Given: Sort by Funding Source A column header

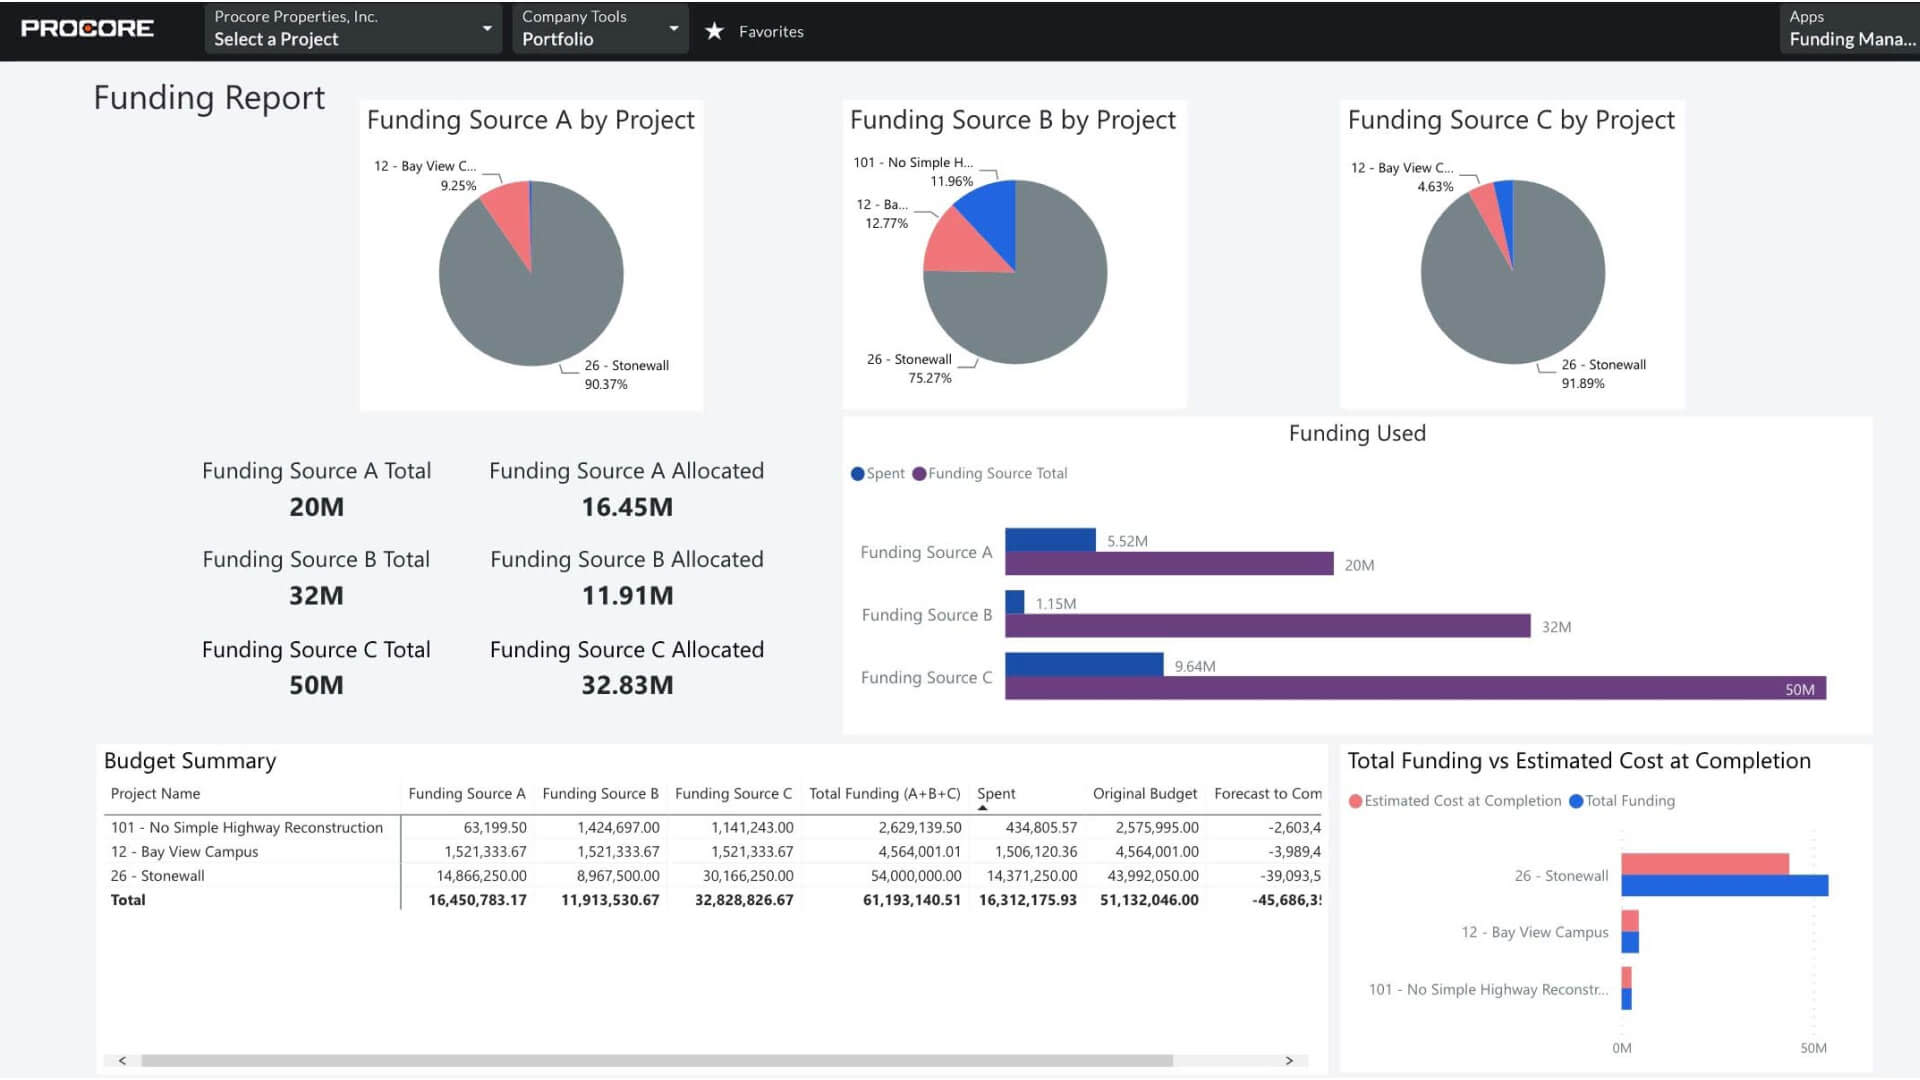Looking at the screenshot, I should (466, 794).
